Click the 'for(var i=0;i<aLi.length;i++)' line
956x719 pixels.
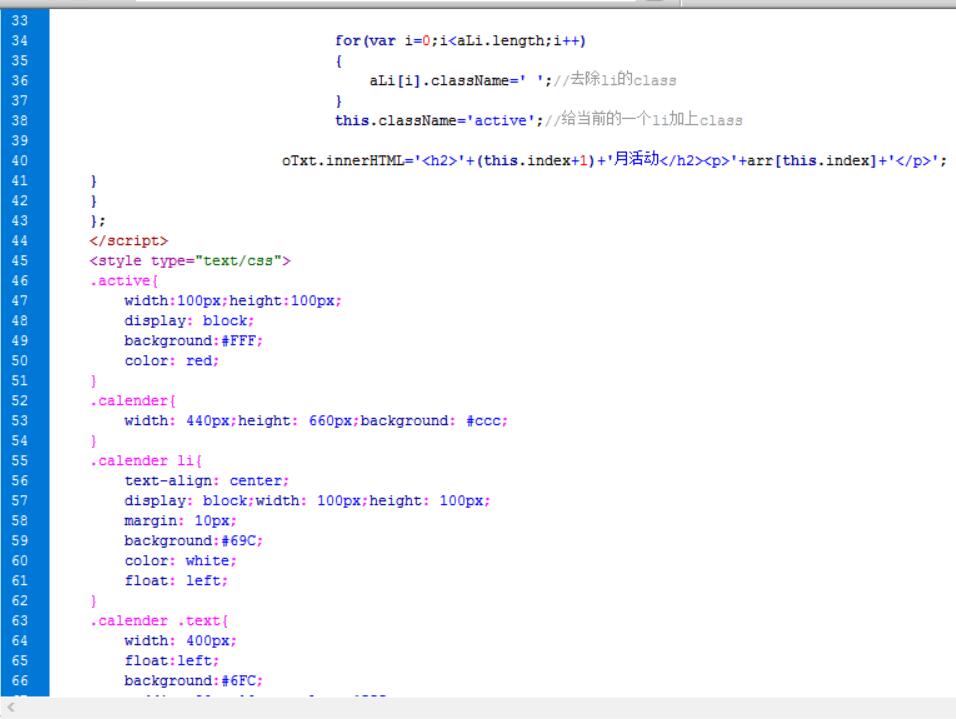460,41
